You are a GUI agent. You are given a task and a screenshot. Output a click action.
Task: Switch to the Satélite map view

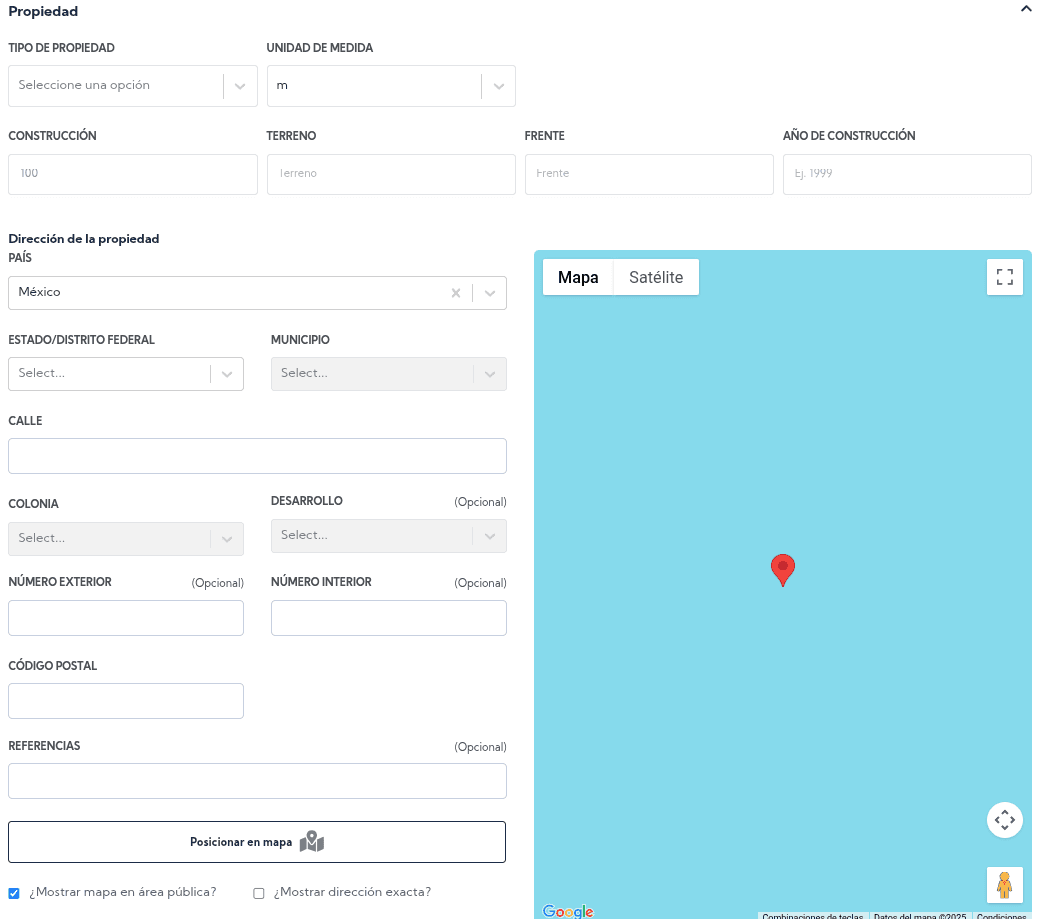[x=656, y=277]
